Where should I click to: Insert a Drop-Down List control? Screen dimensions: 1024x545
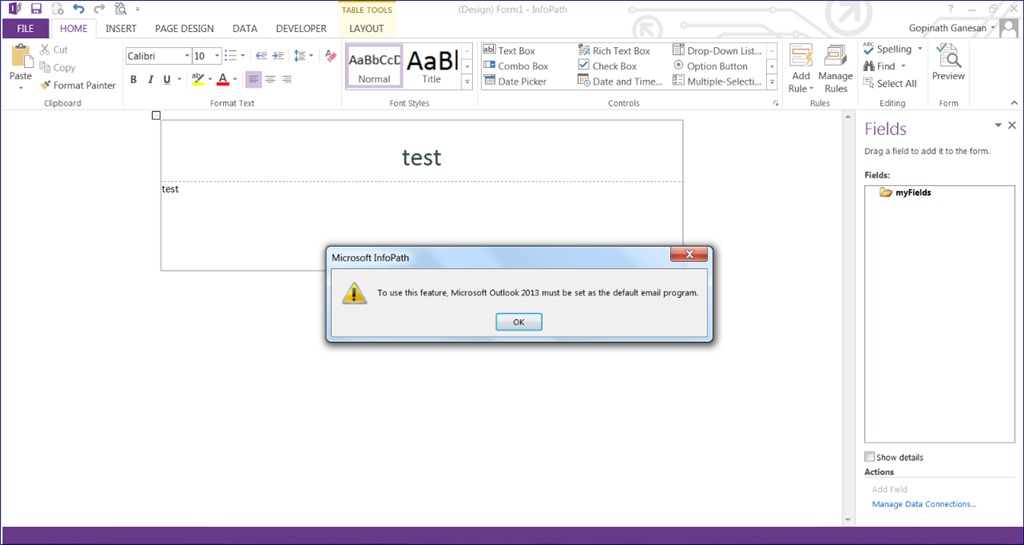[x=717, y=50]
